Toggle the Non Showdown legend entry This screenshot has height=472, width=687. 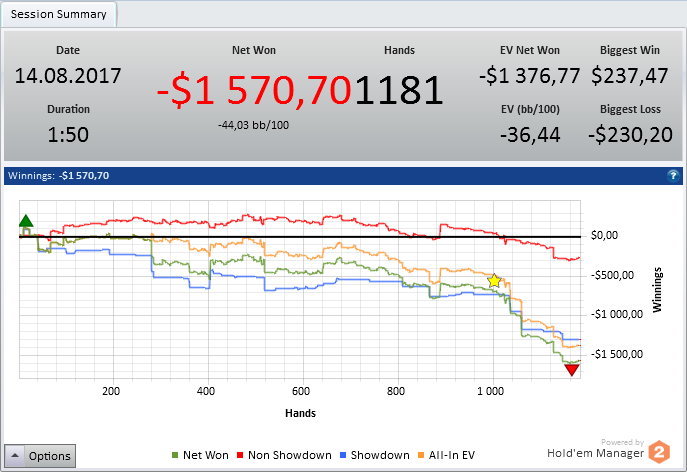click(x=284, y=455)
